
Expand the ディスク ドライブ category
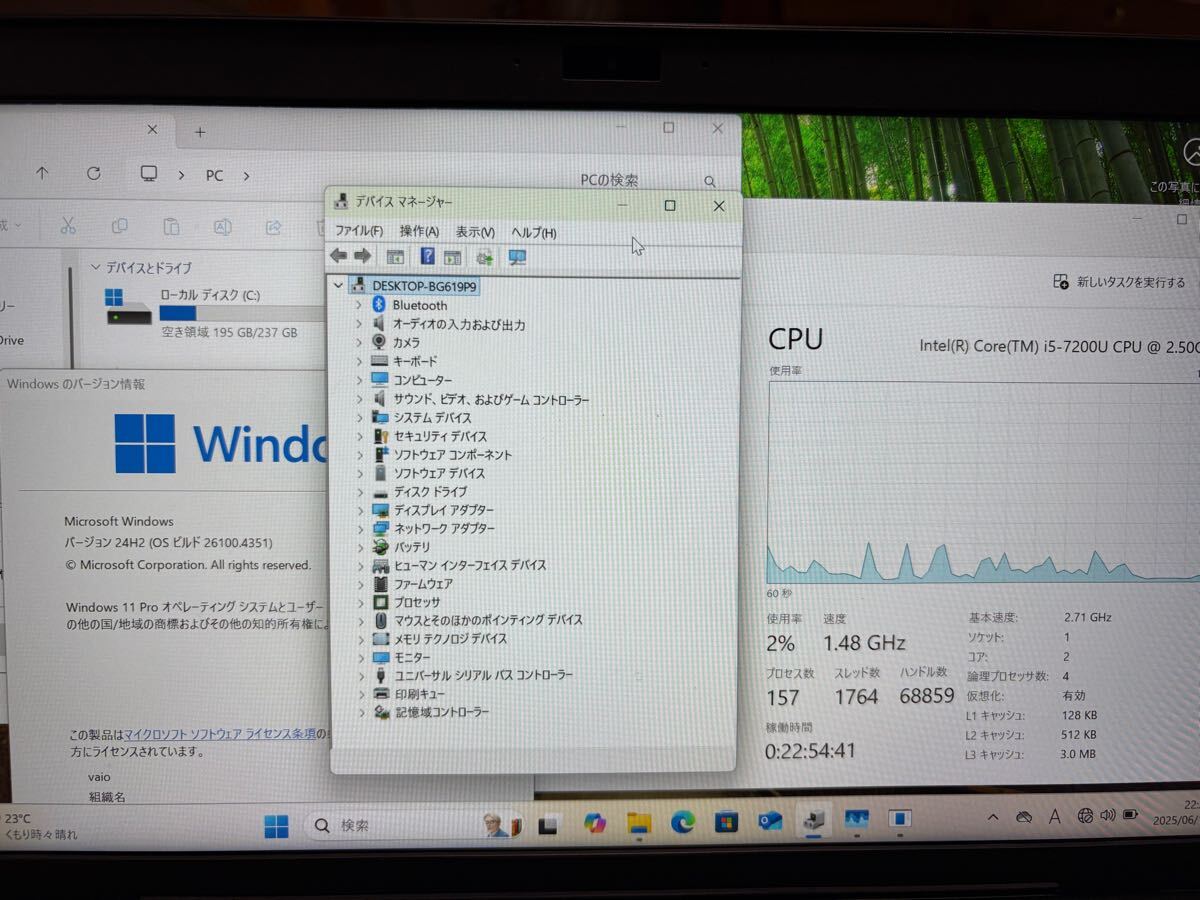[x=360, y=492]
